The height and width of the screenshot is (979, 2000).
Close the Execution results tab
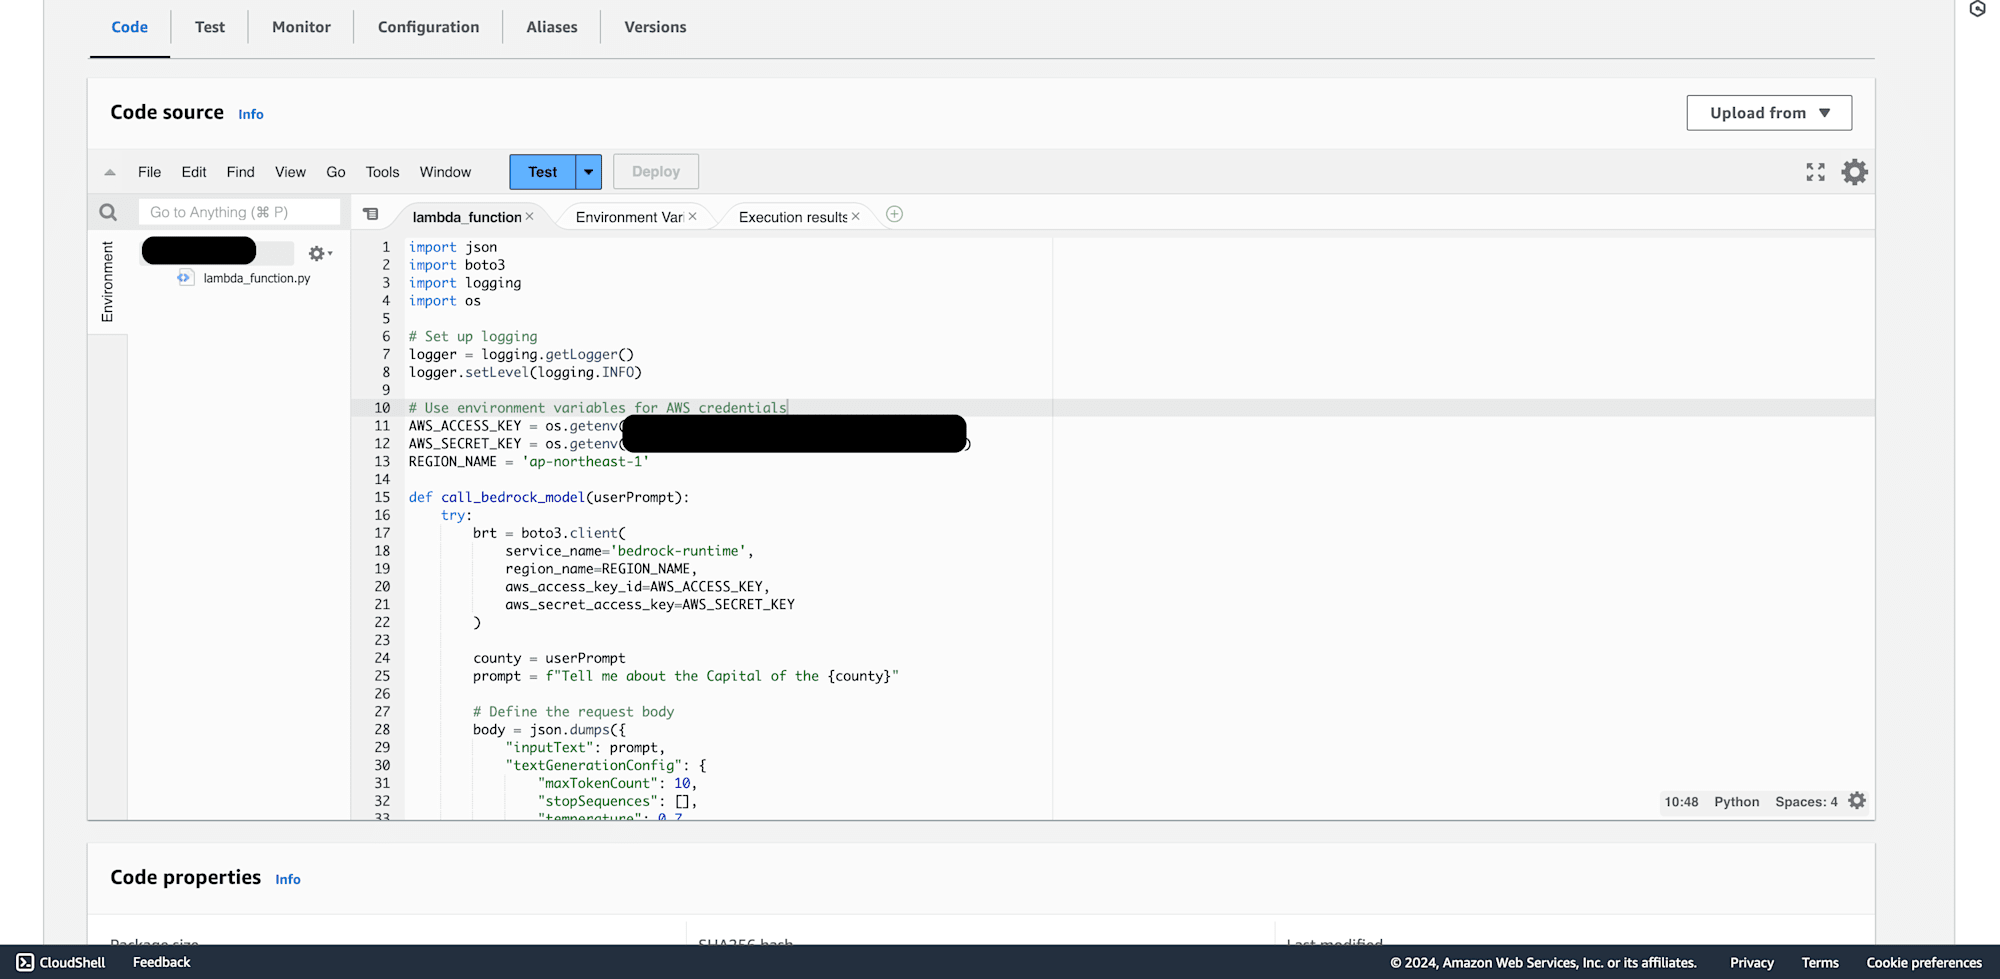click(856, 216)
